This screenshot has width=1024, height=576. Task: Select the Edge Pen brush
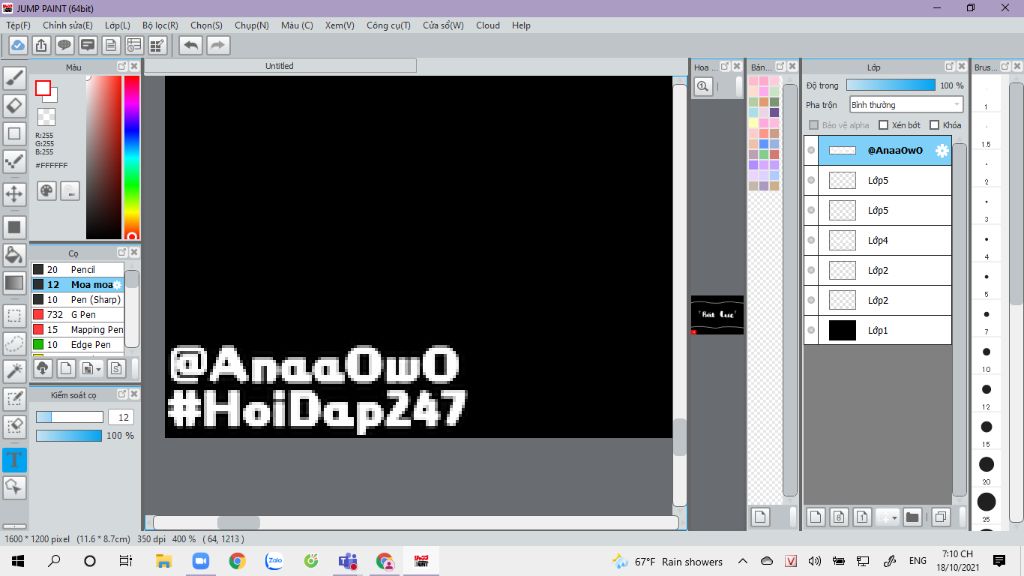(78, 345)
